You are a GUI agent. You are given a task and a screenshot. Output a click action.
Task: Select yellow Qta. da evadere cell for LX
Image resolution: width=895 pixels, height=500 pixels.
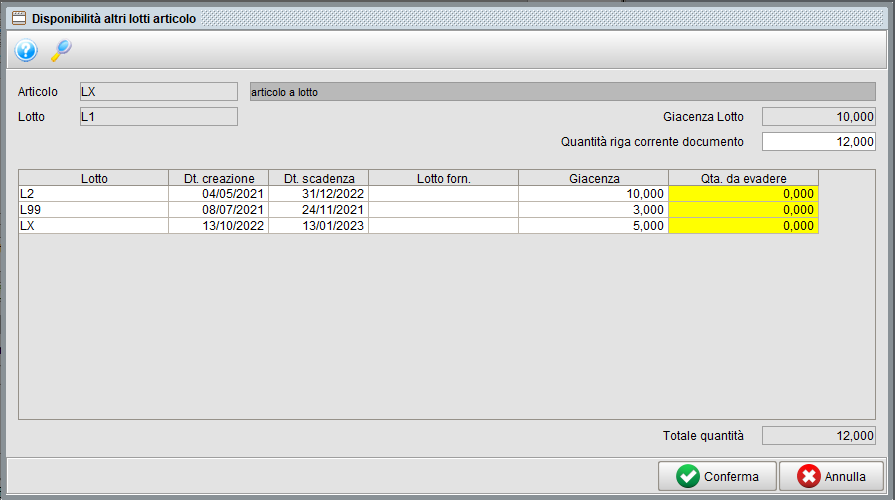point(743,226)
